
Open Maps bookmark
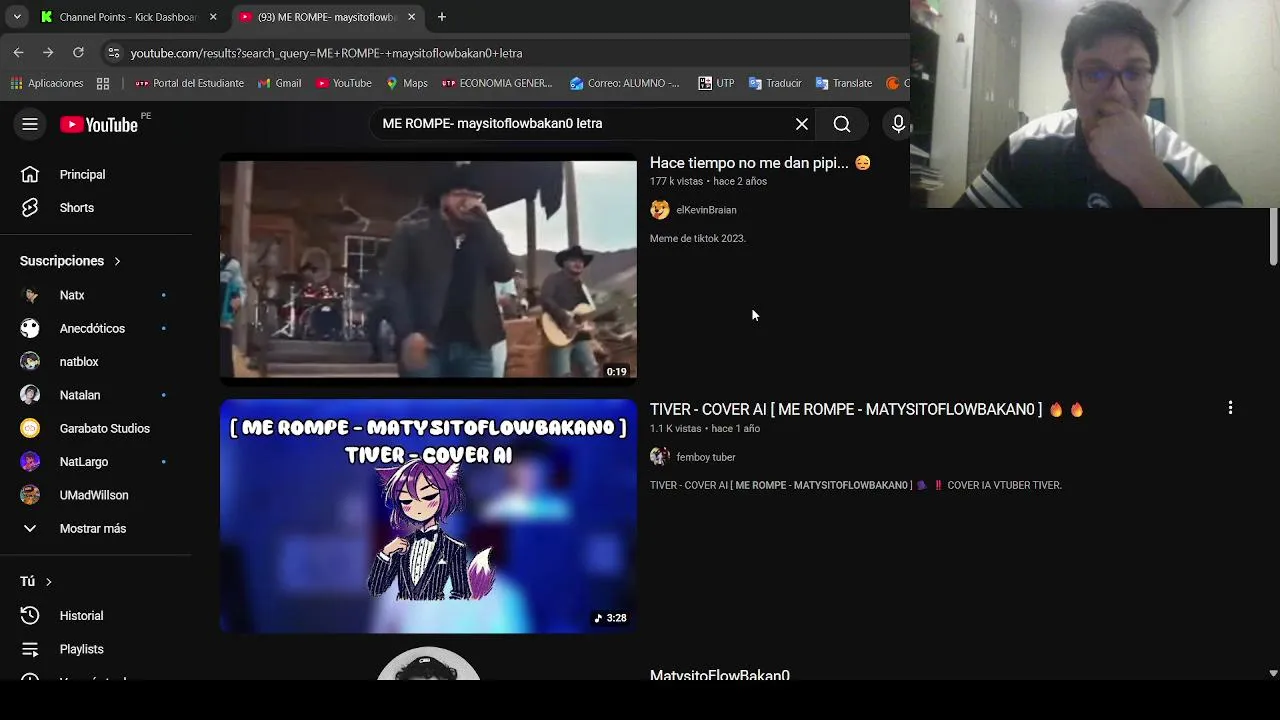point(406,83)
